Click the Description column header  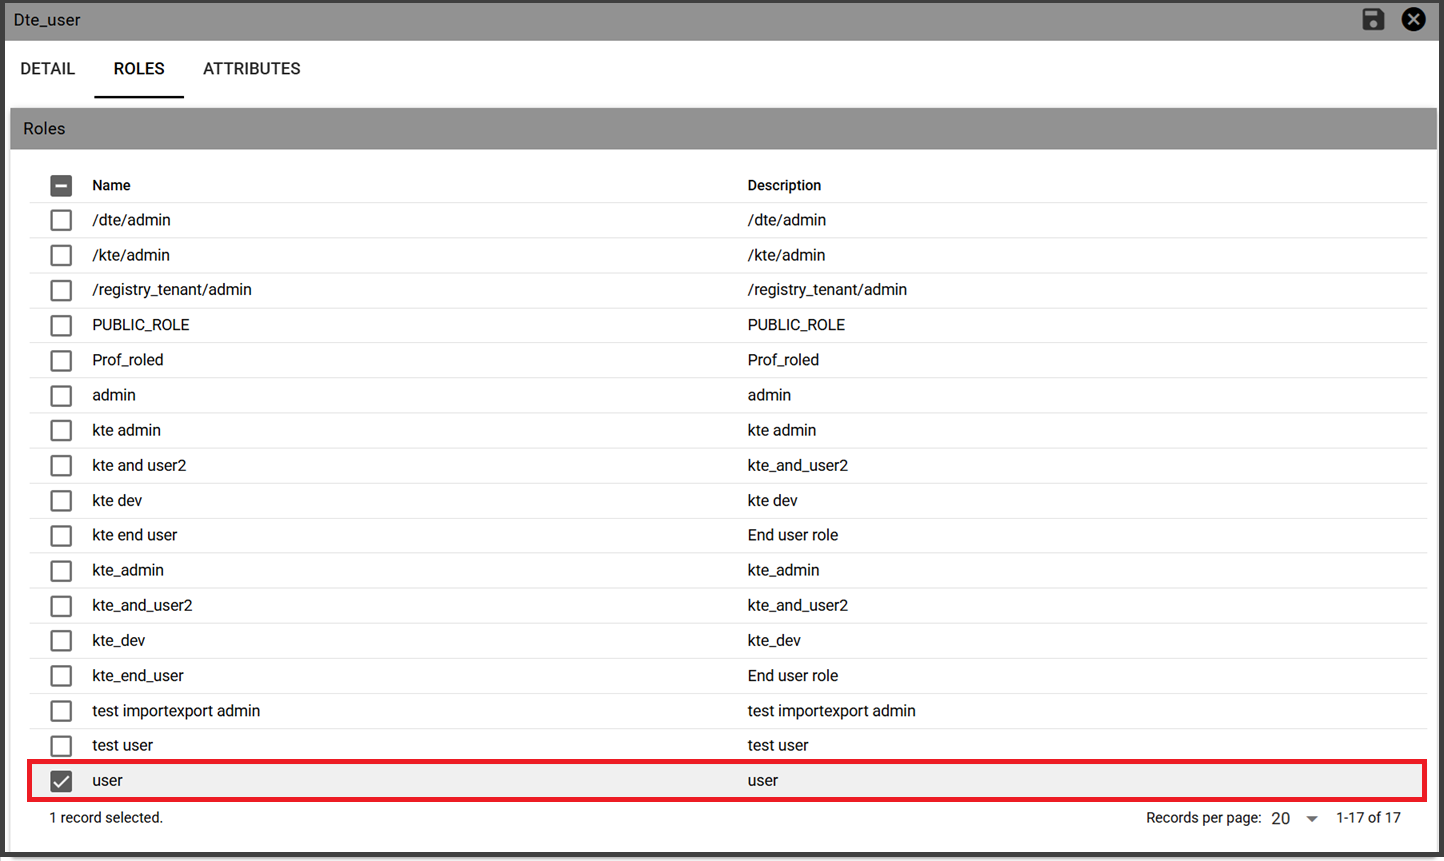click(784, 185)
